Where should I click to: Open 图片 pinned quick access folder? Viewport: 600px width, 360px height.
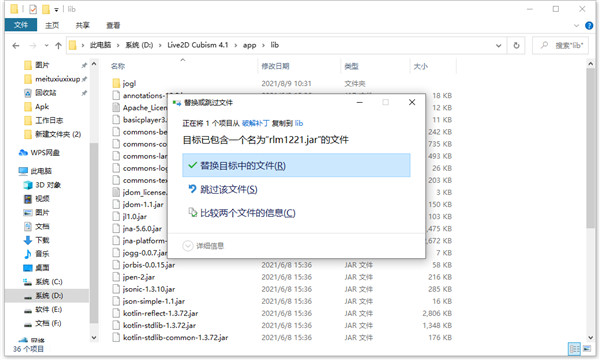click(42, 65)
